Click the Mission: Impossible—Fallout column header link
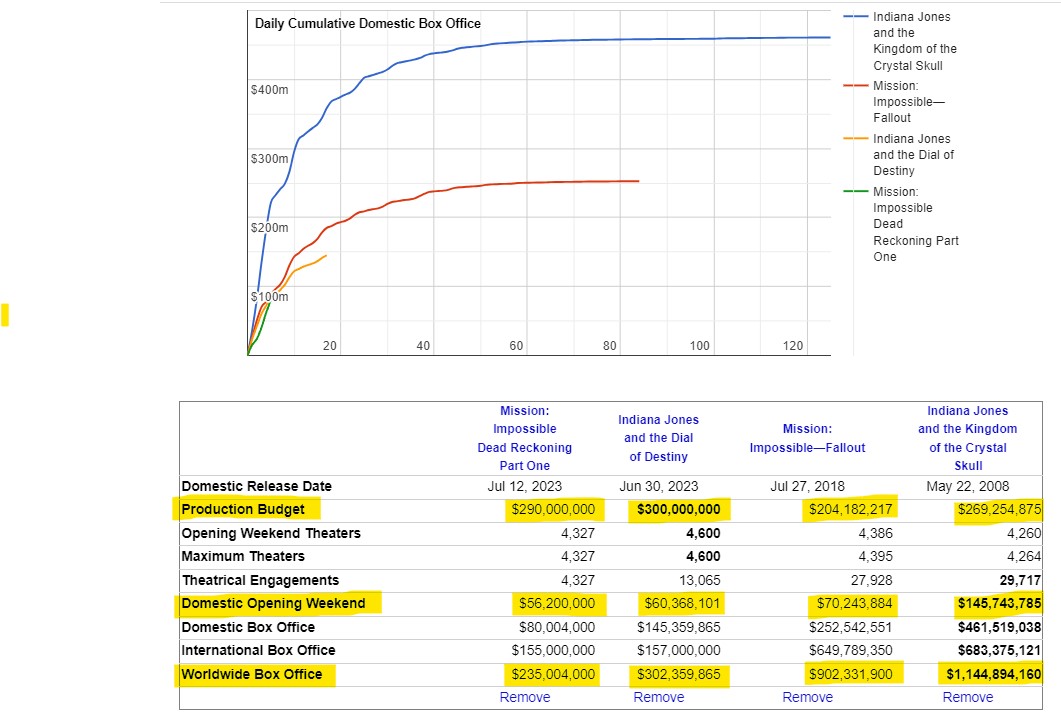 [x=807, y=438]
